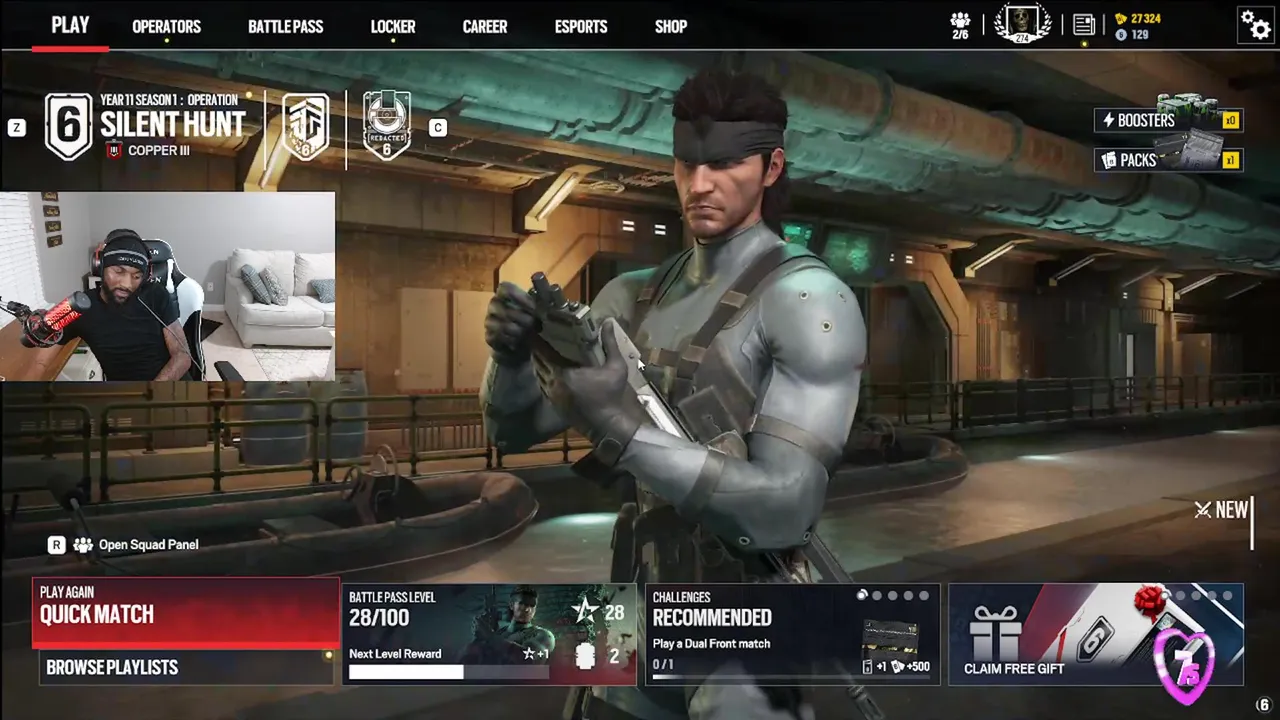Click the R6 credits coin icon

pyautogui.click(x=1121, y=35)
